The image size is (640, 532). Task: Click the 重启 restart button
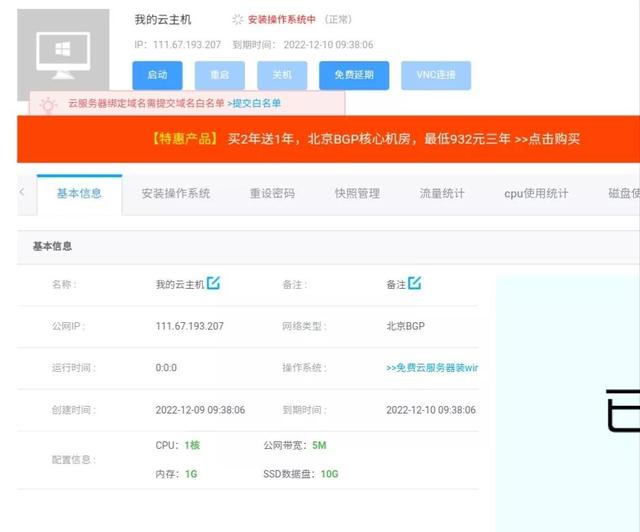pos(220,75)
